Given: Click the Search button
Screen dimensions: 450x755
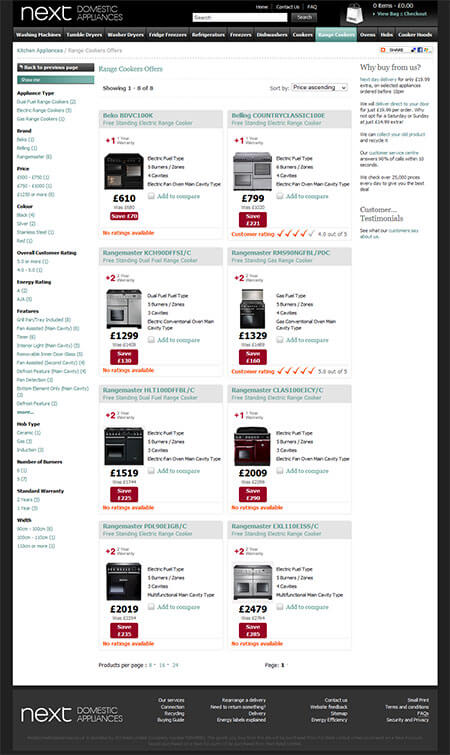Looking at the screenshot, I should coord(304,17).
